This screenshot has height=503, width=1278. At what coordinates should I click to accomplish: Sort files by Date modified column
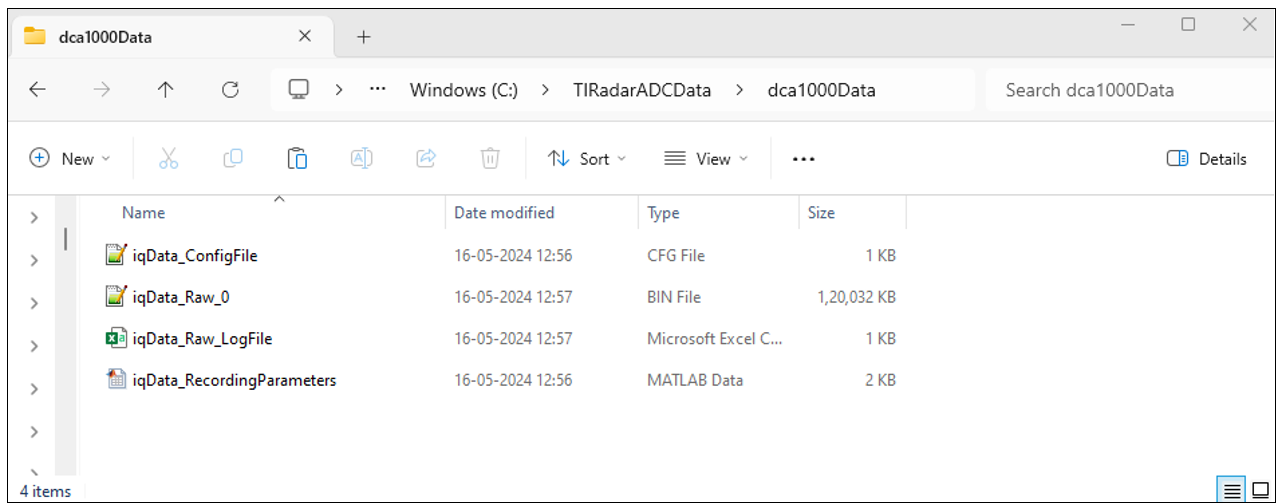[x=504, y=213]
